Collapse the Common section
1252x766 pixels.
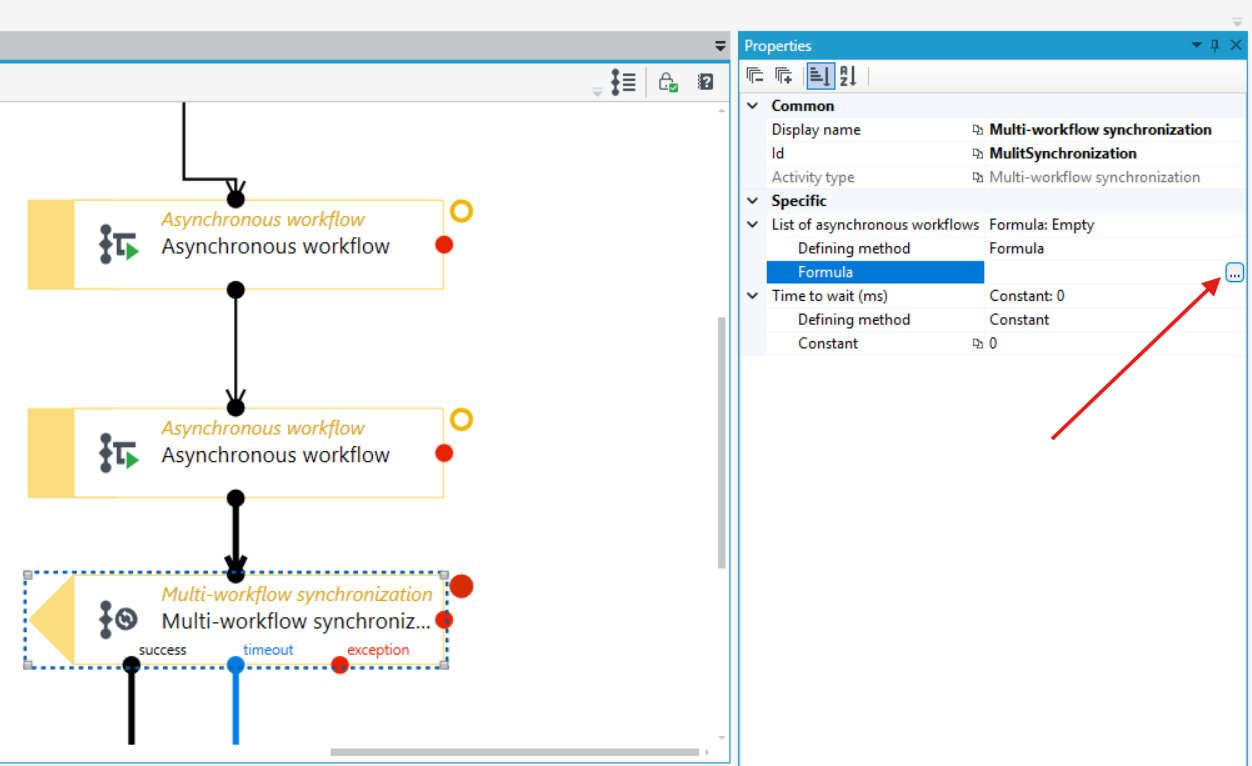(753, 106)
